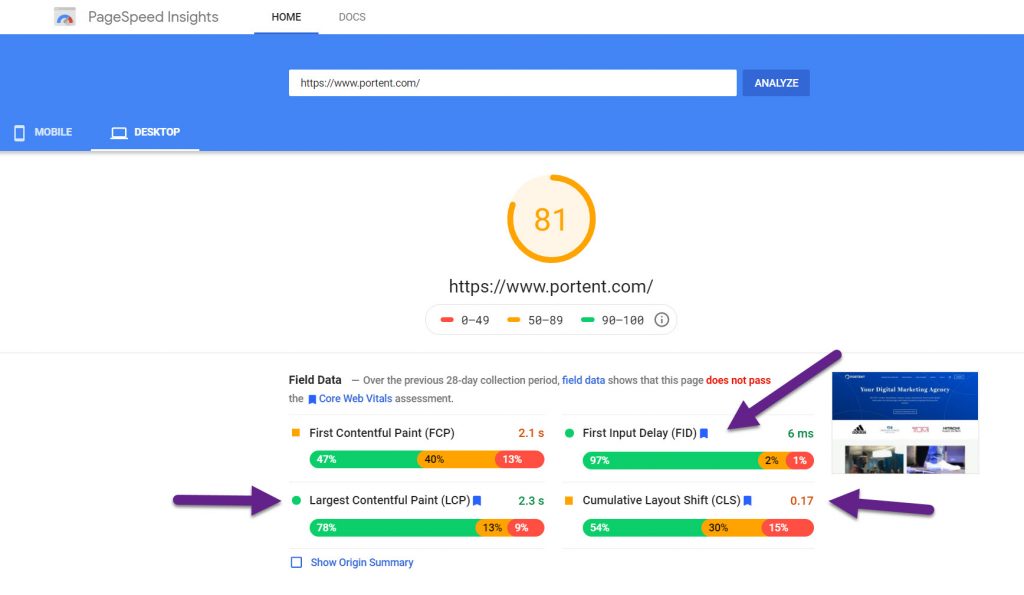The image size is (1024, 595).
Task: Click the orange 50-89 legend marker
Action: click(514, 320)
